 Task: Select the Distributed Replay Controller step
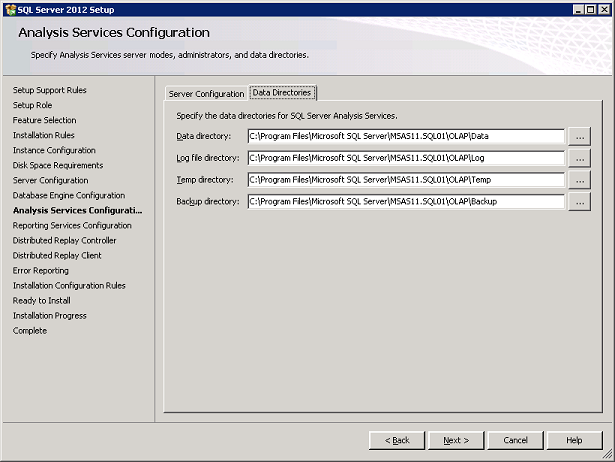(x=64, y=240)
